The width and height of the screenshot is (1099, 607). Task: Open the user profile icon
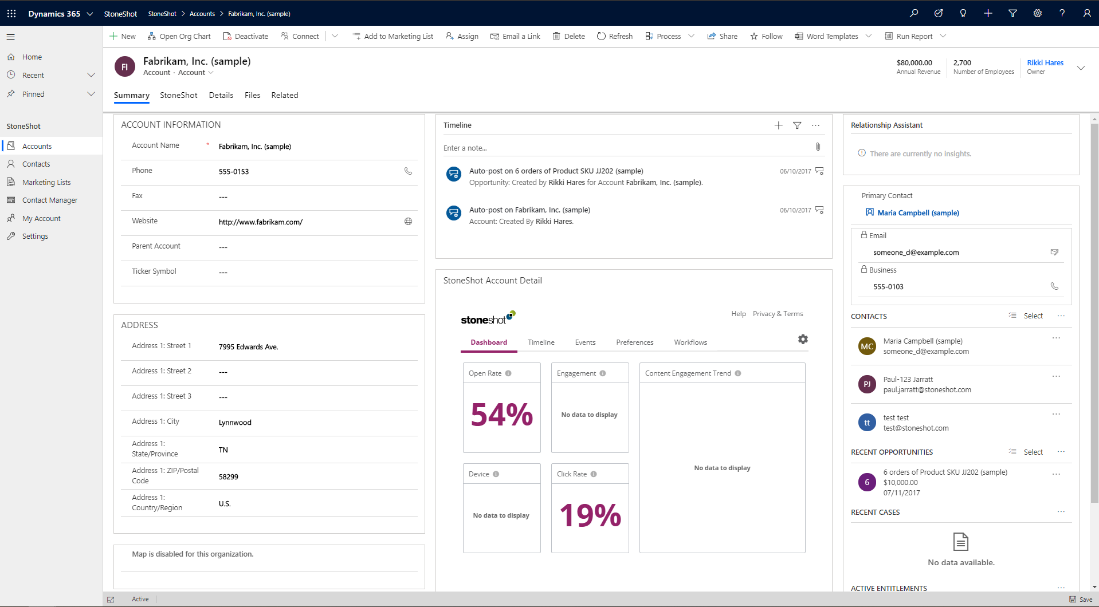1086,13
